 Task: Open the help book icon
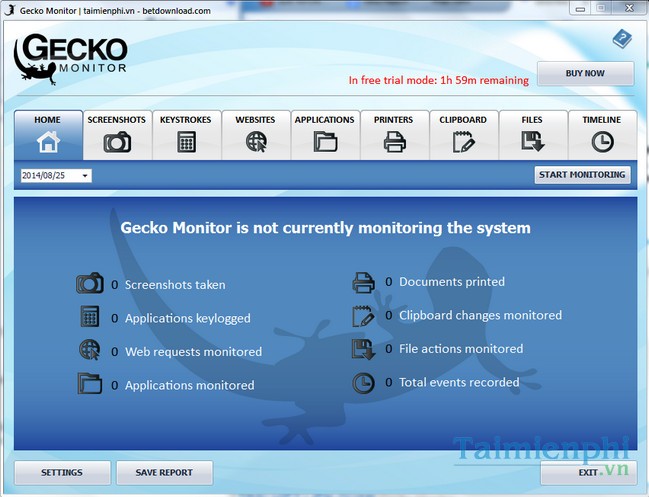(622, 39)
